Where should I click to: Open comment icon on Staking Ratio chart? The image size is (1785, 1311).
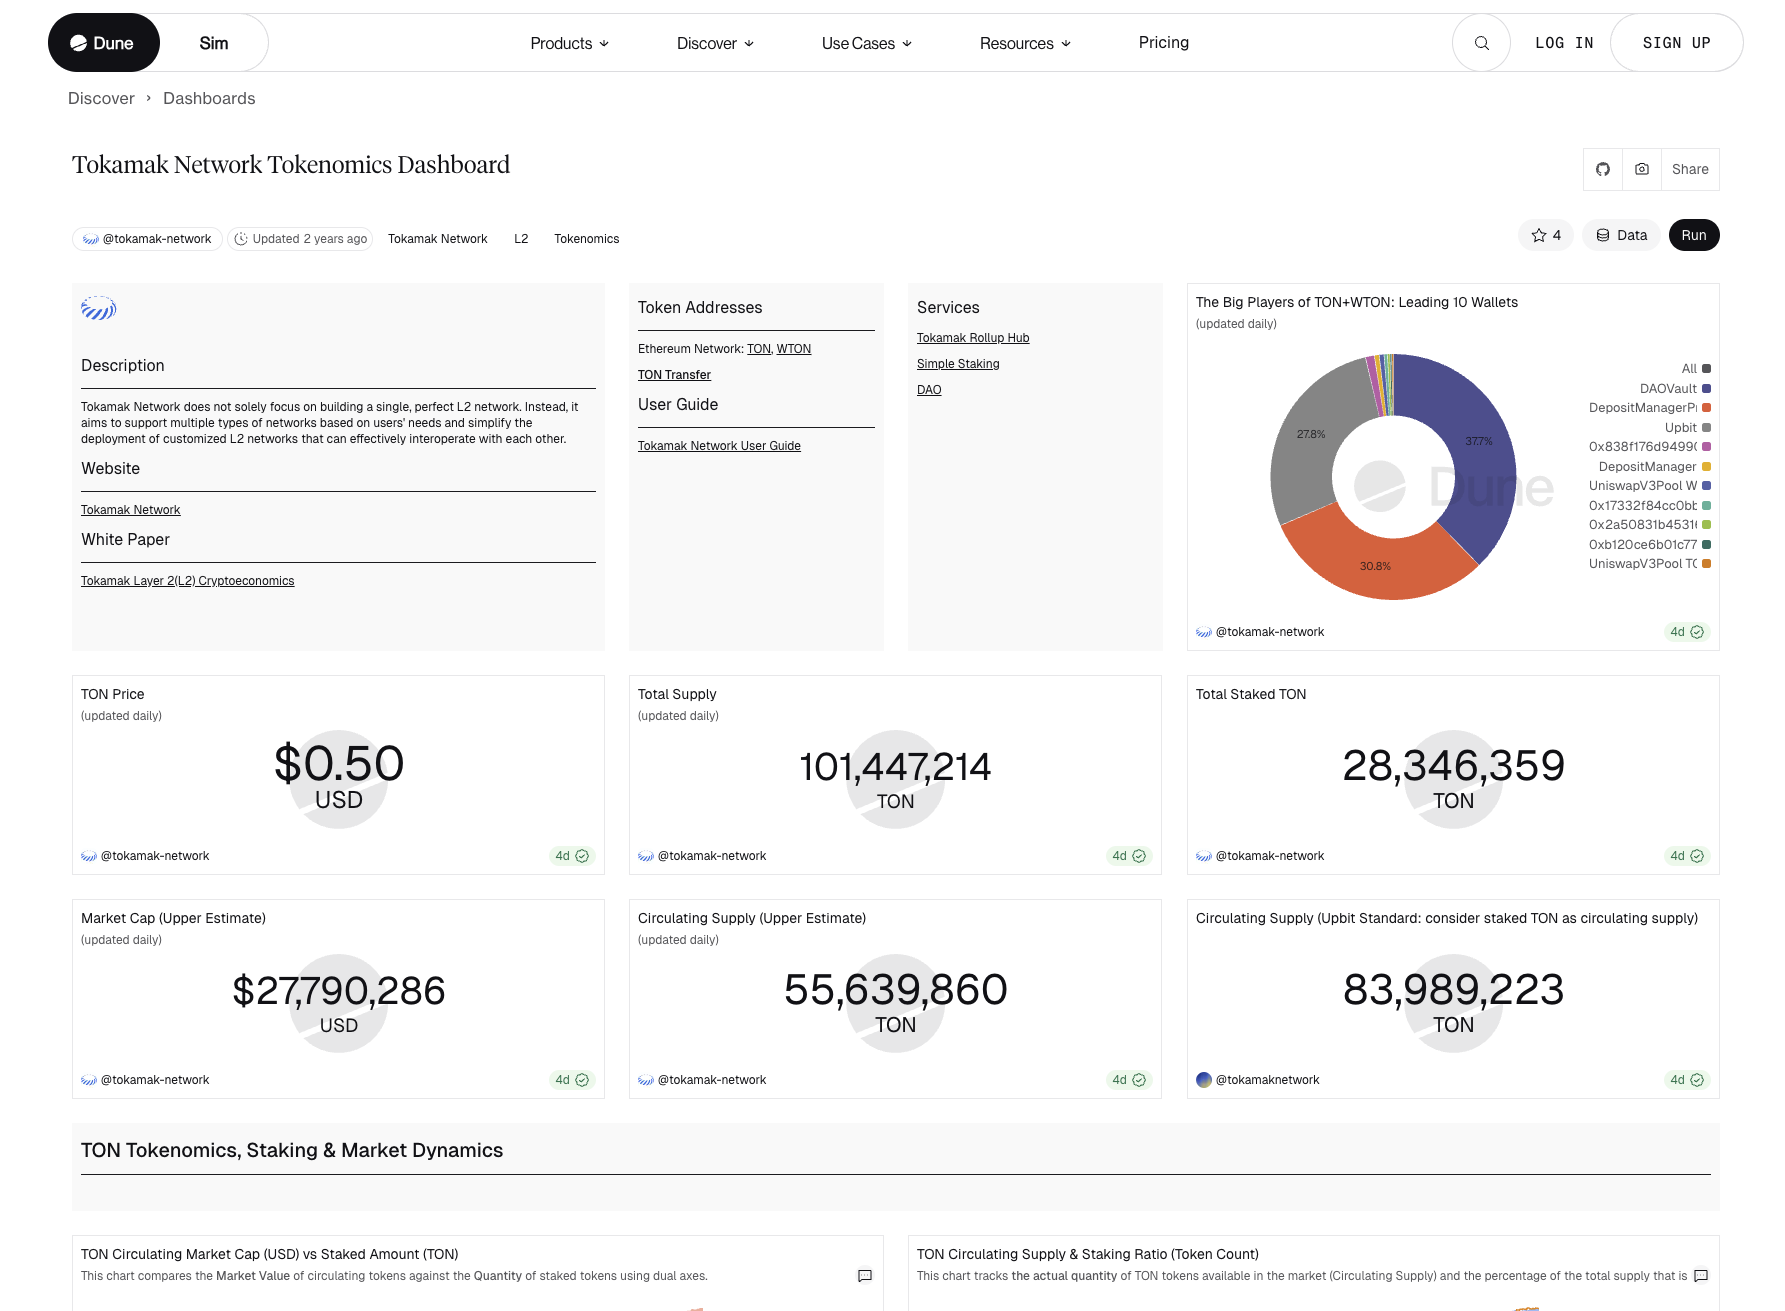(1701, 1276)
